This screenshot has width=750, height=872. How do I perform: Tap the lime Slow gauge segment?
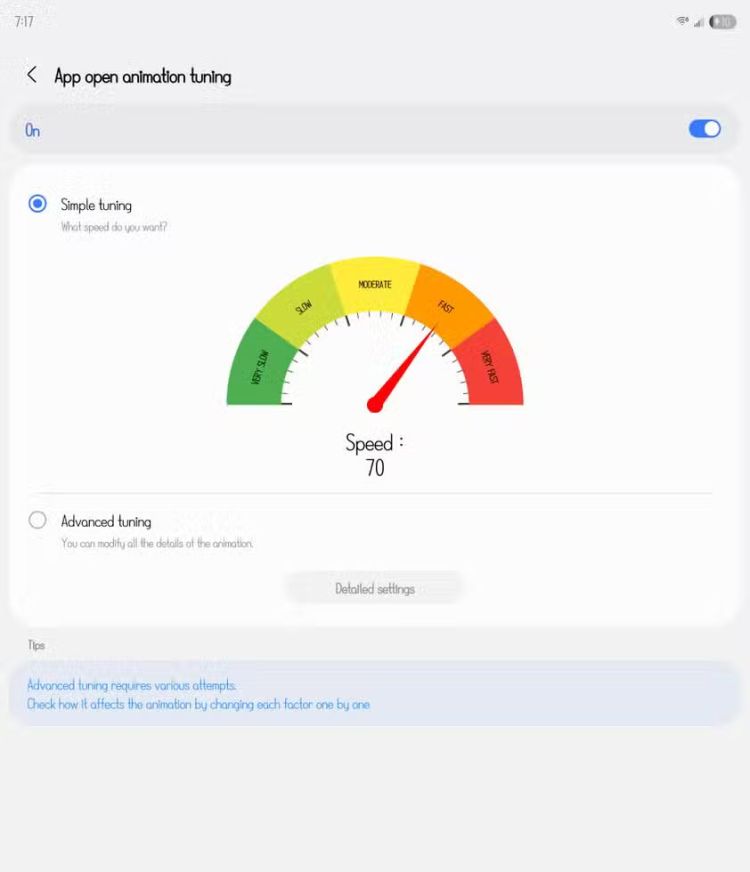point(301,307)
